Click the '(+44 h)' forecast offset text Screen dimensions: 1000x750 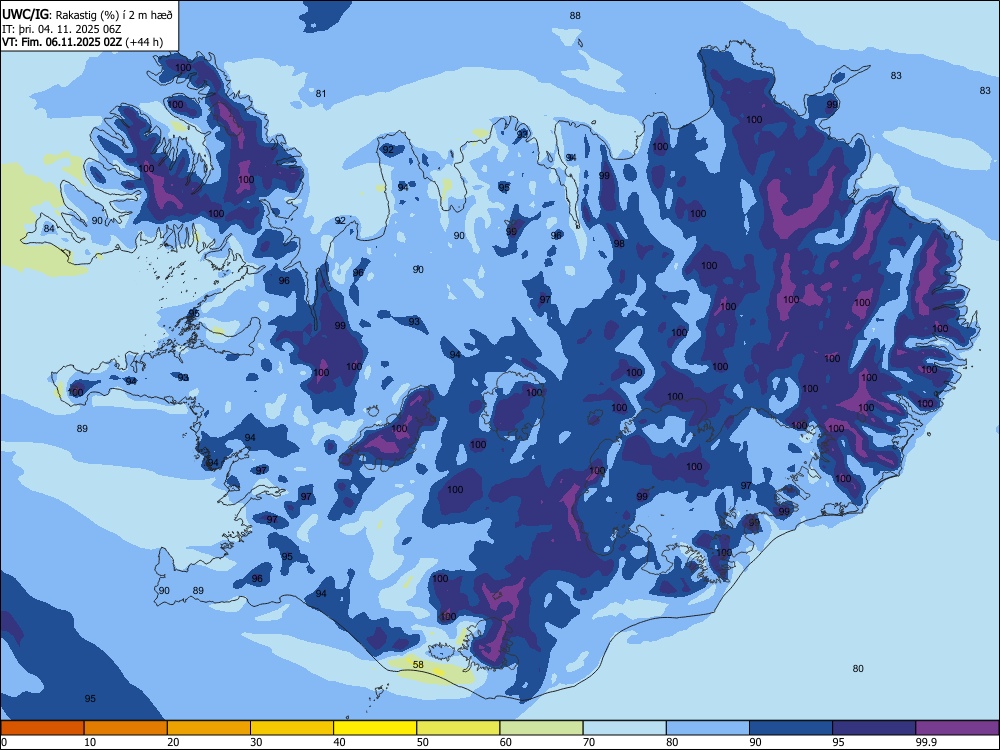[144, 42]
